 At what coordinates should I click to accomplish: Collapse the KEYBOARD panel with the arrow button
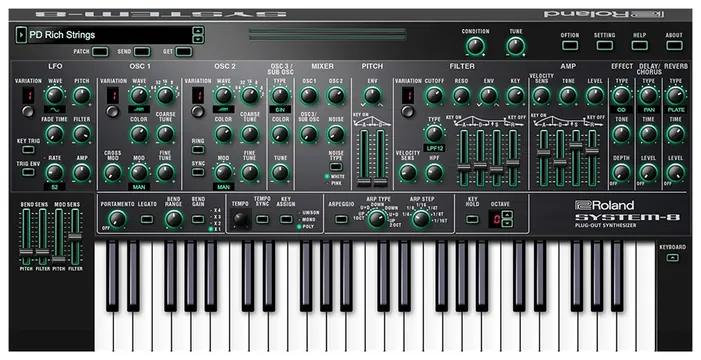[672, 258]
